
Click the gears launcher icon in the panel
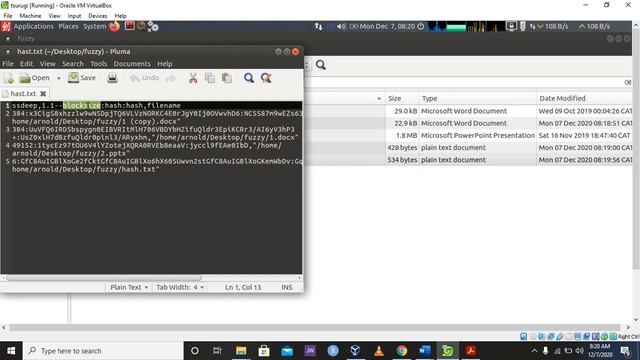coord(153,27)
